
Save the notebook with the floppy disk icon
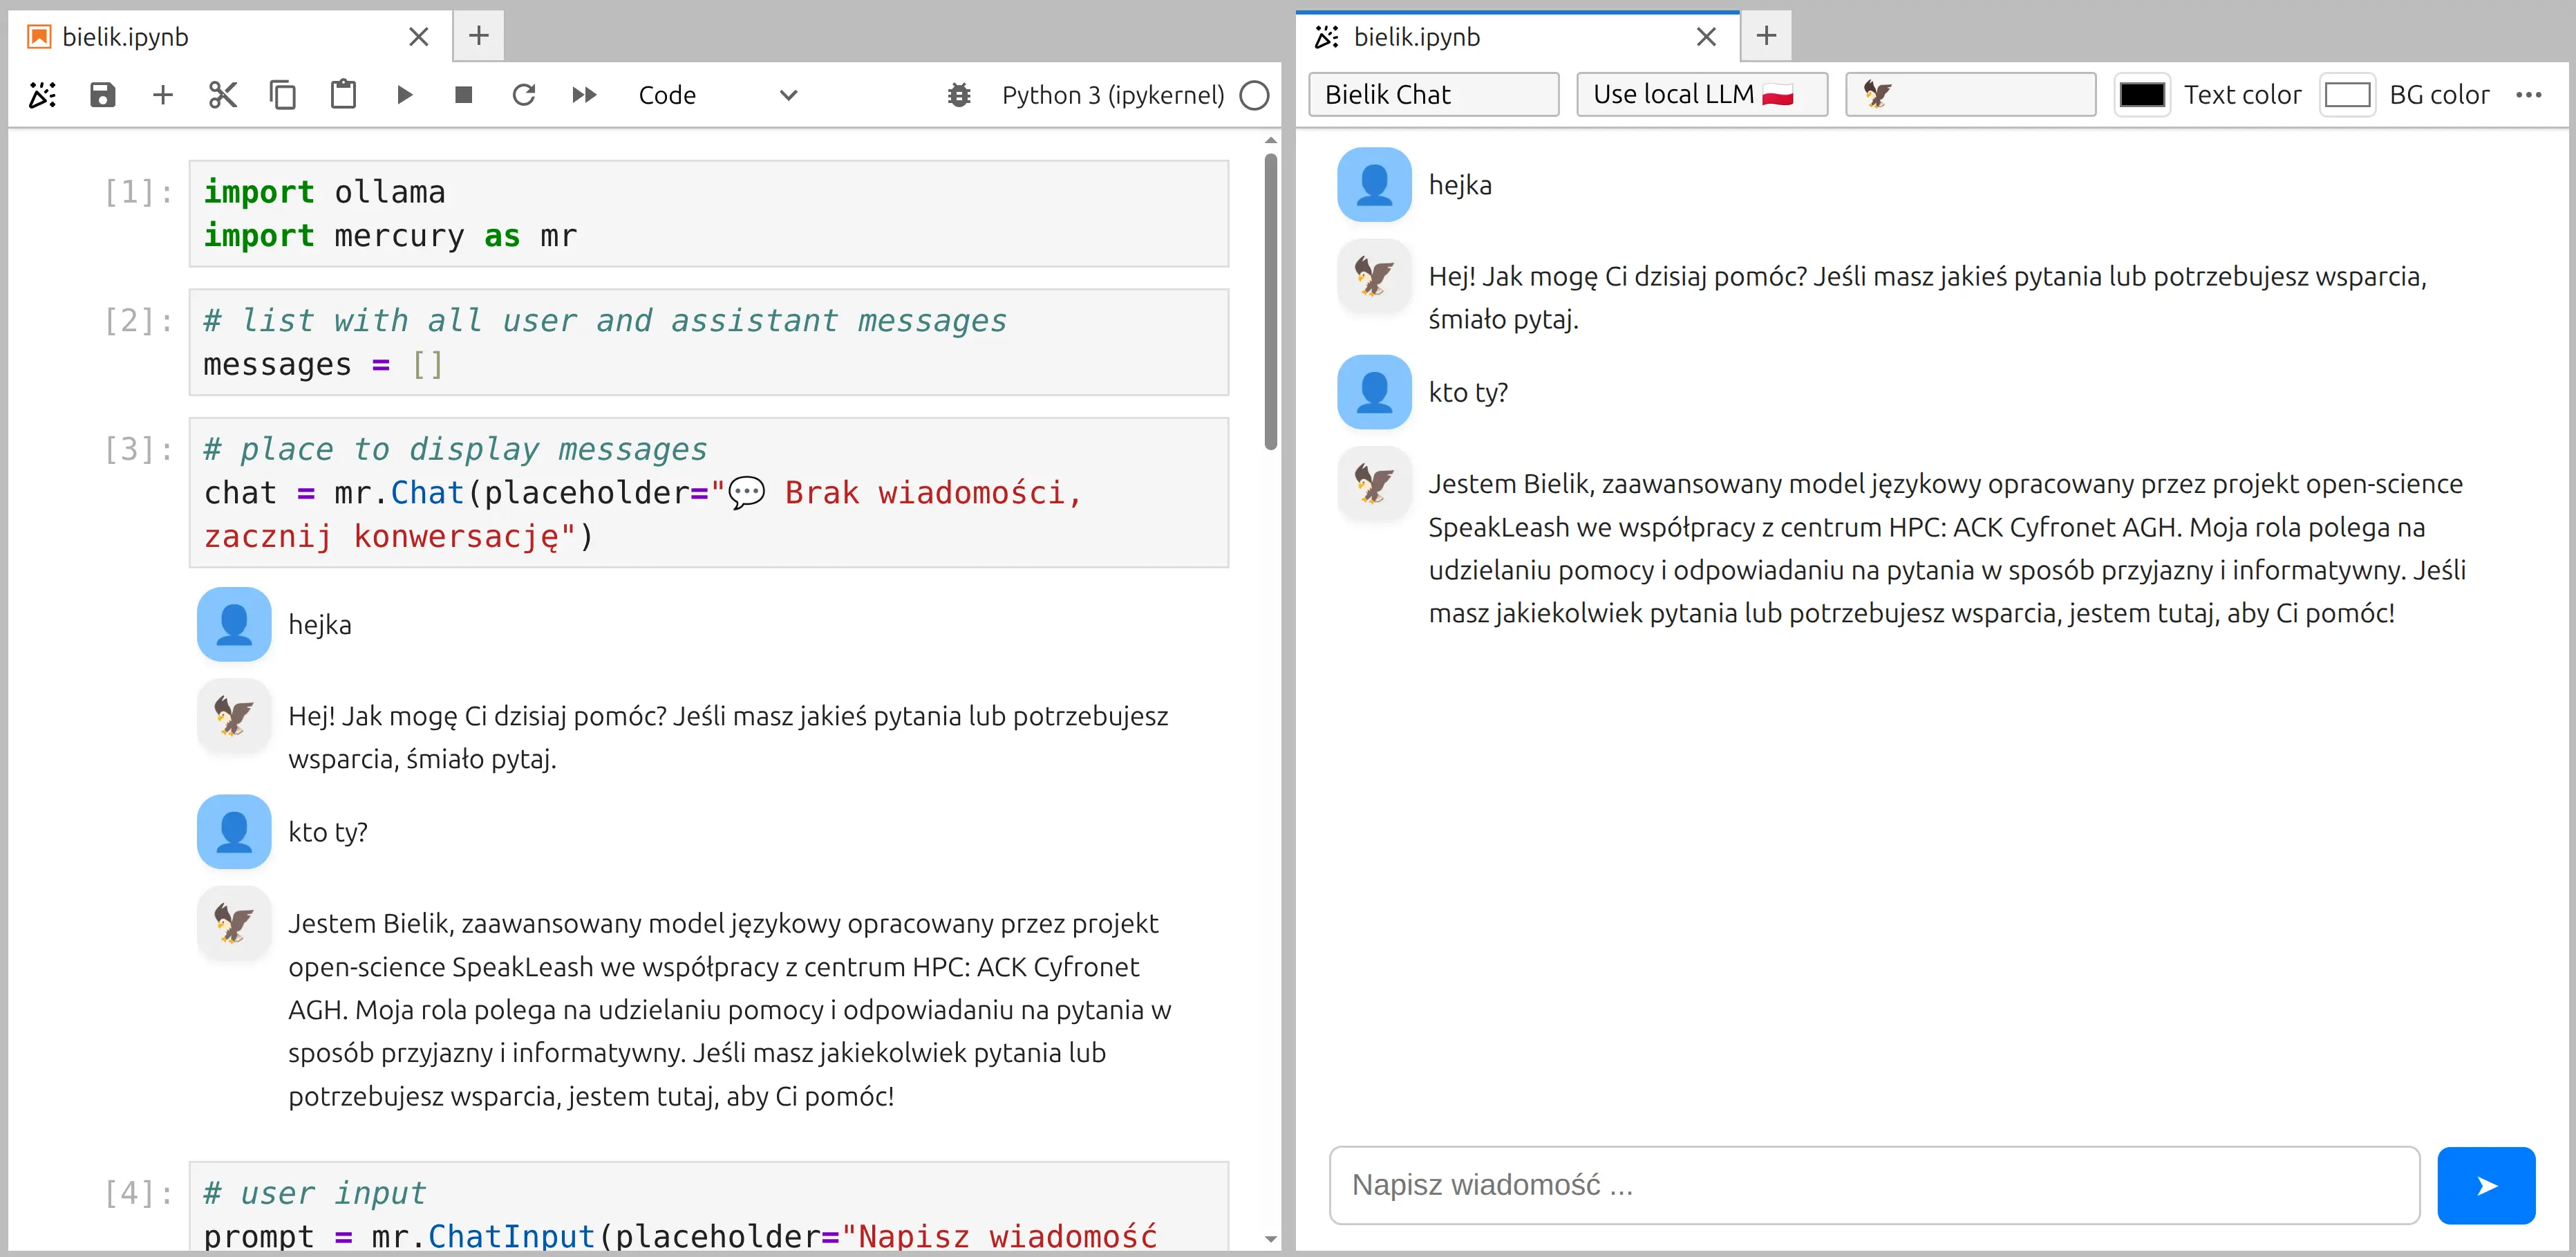tap(103, 95)
